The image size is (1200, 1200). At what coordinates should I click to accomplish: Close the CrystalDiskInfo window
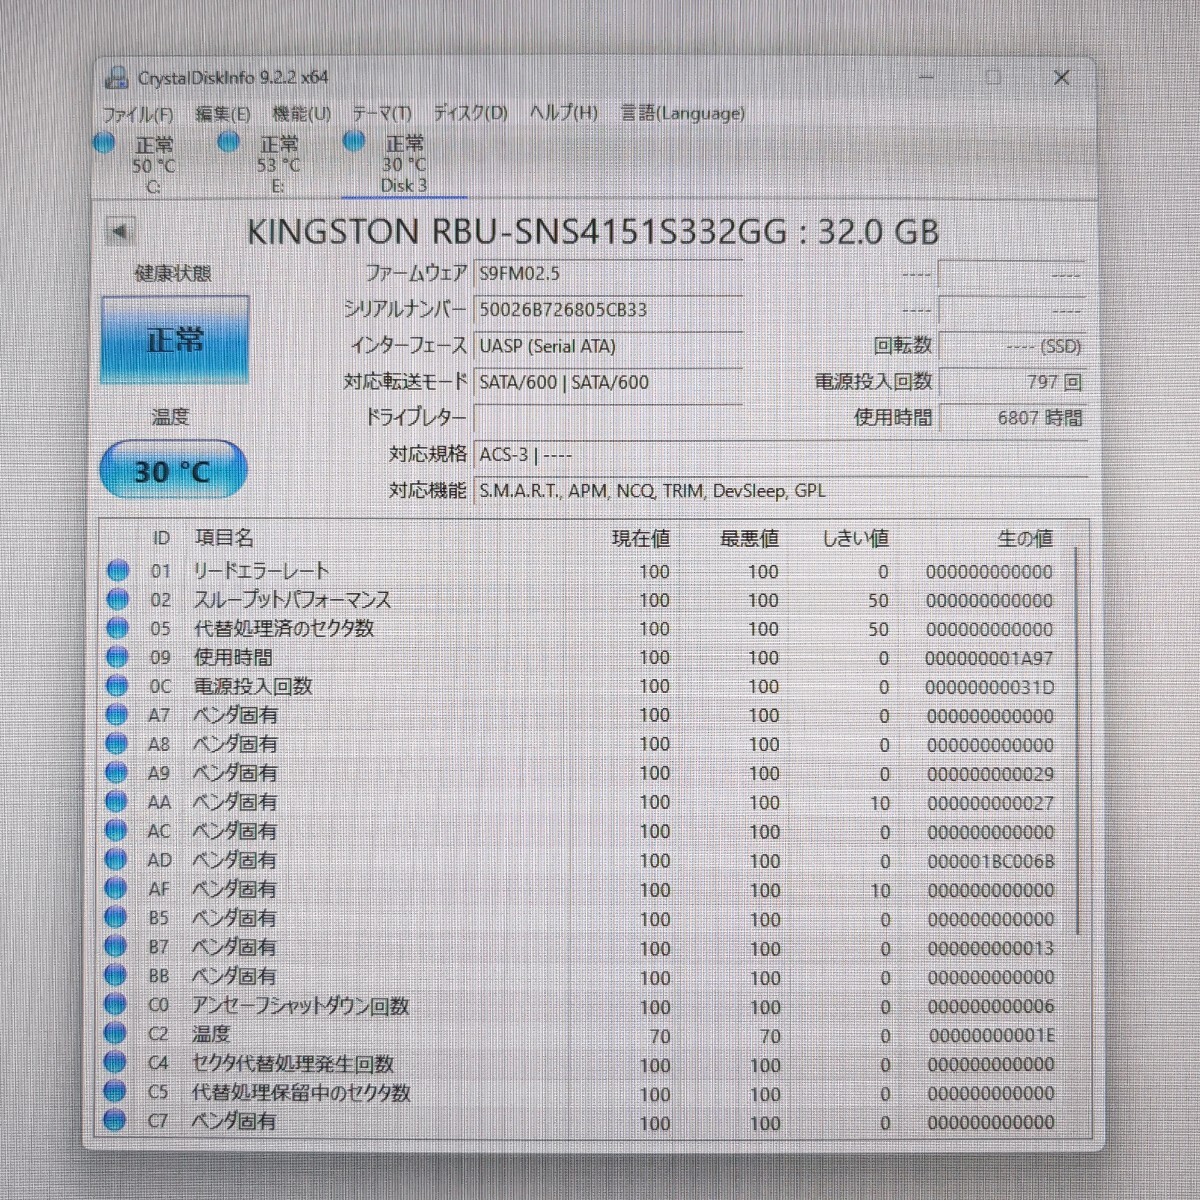point(1062,77)
